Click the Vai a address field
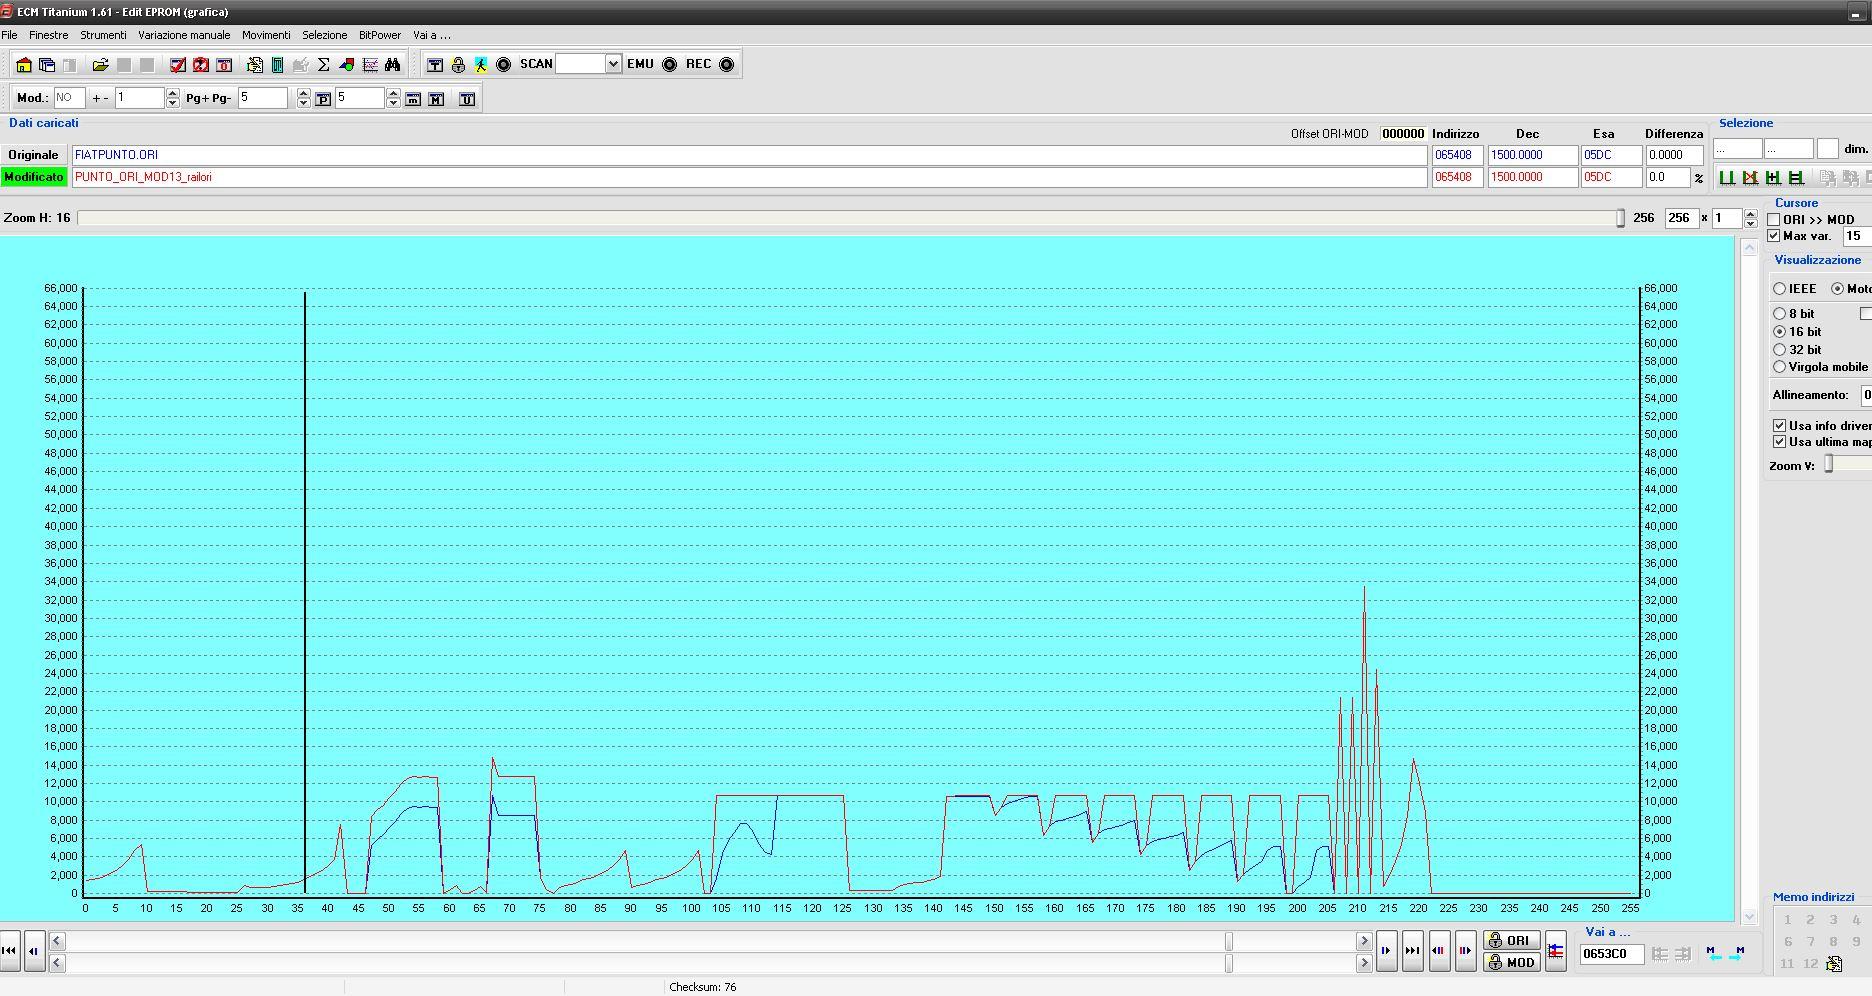Viewport: 1872px width, 996px height. tap(1610, 954)
